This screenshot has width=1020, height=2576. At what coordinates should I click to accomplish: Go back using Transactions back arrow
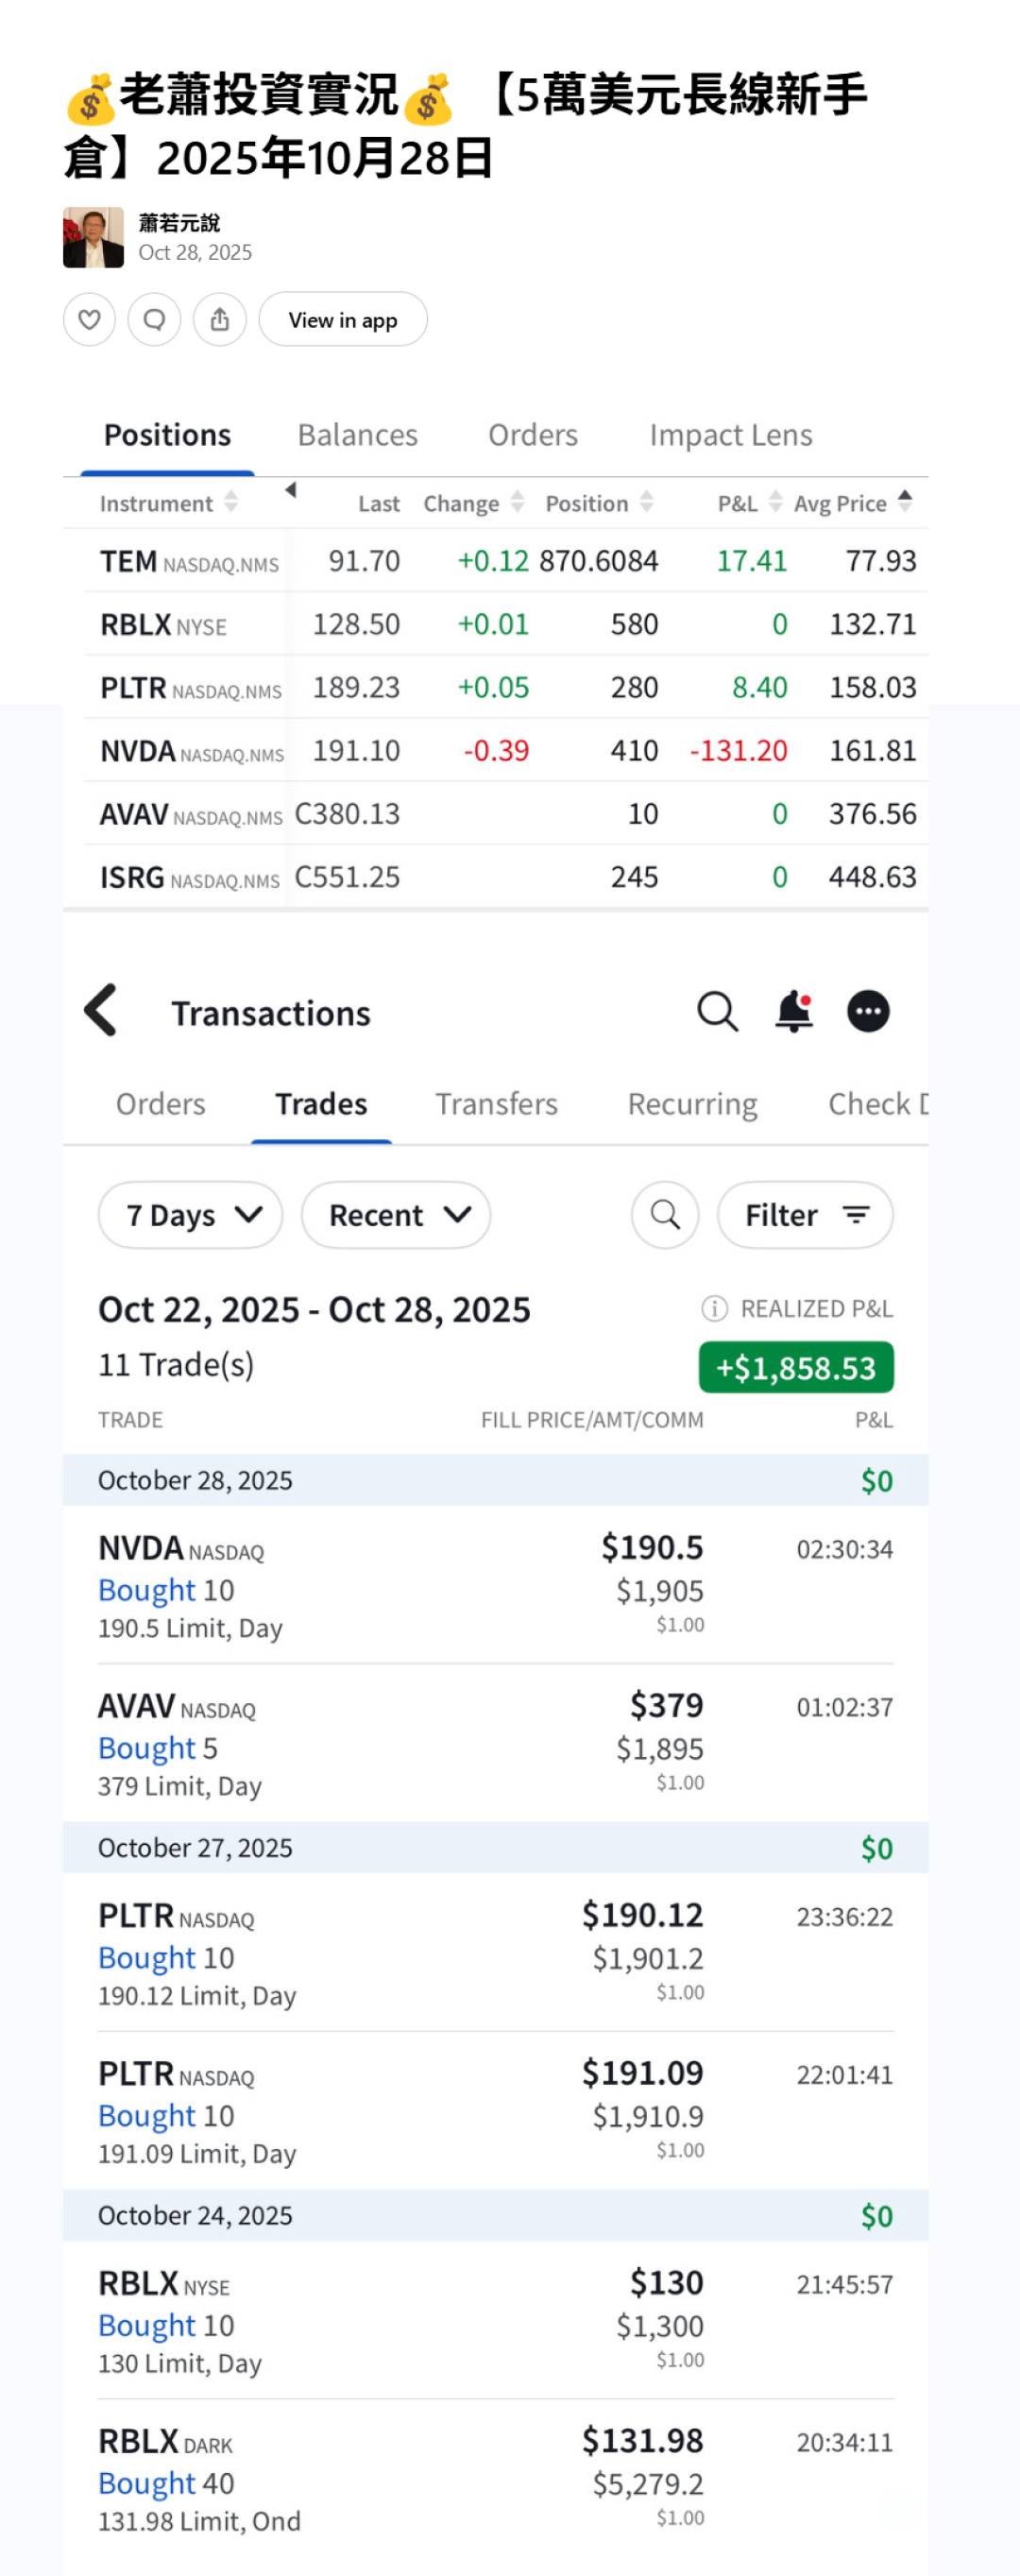pyautogui.click(x=102, y=1010)
